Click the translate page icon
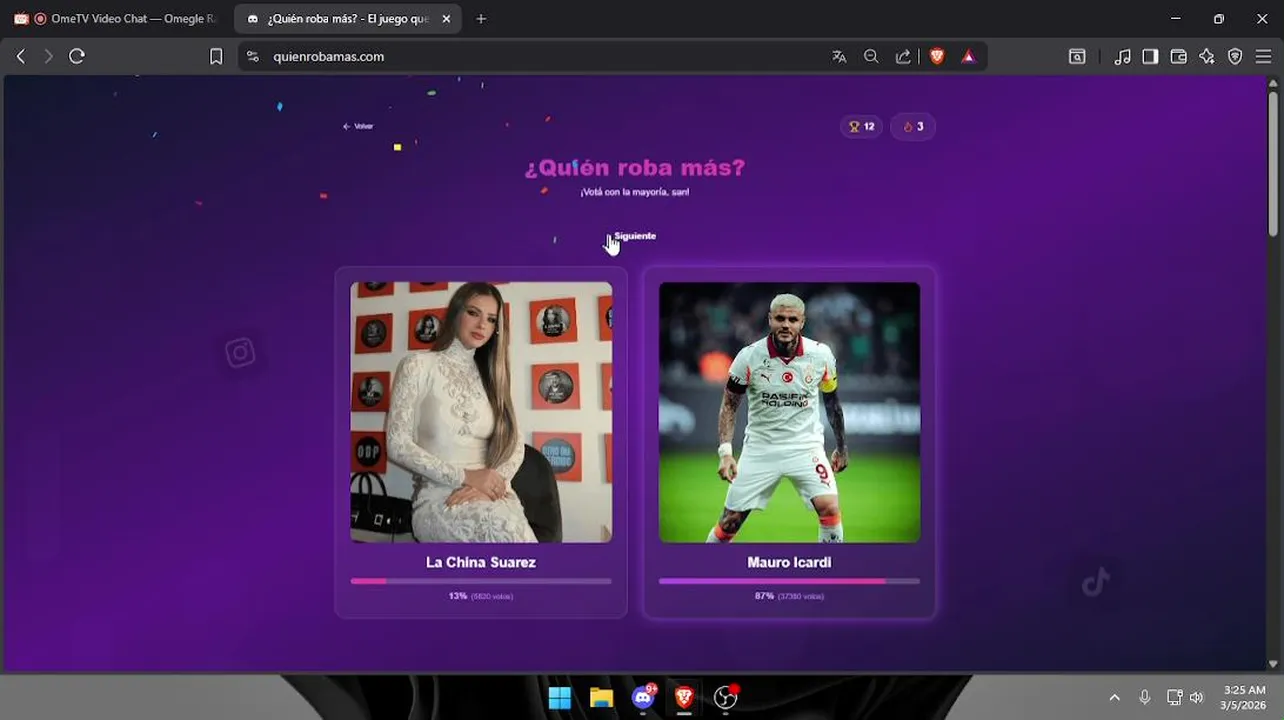This screenshot has width=1284, height=720. click(839, 57)
